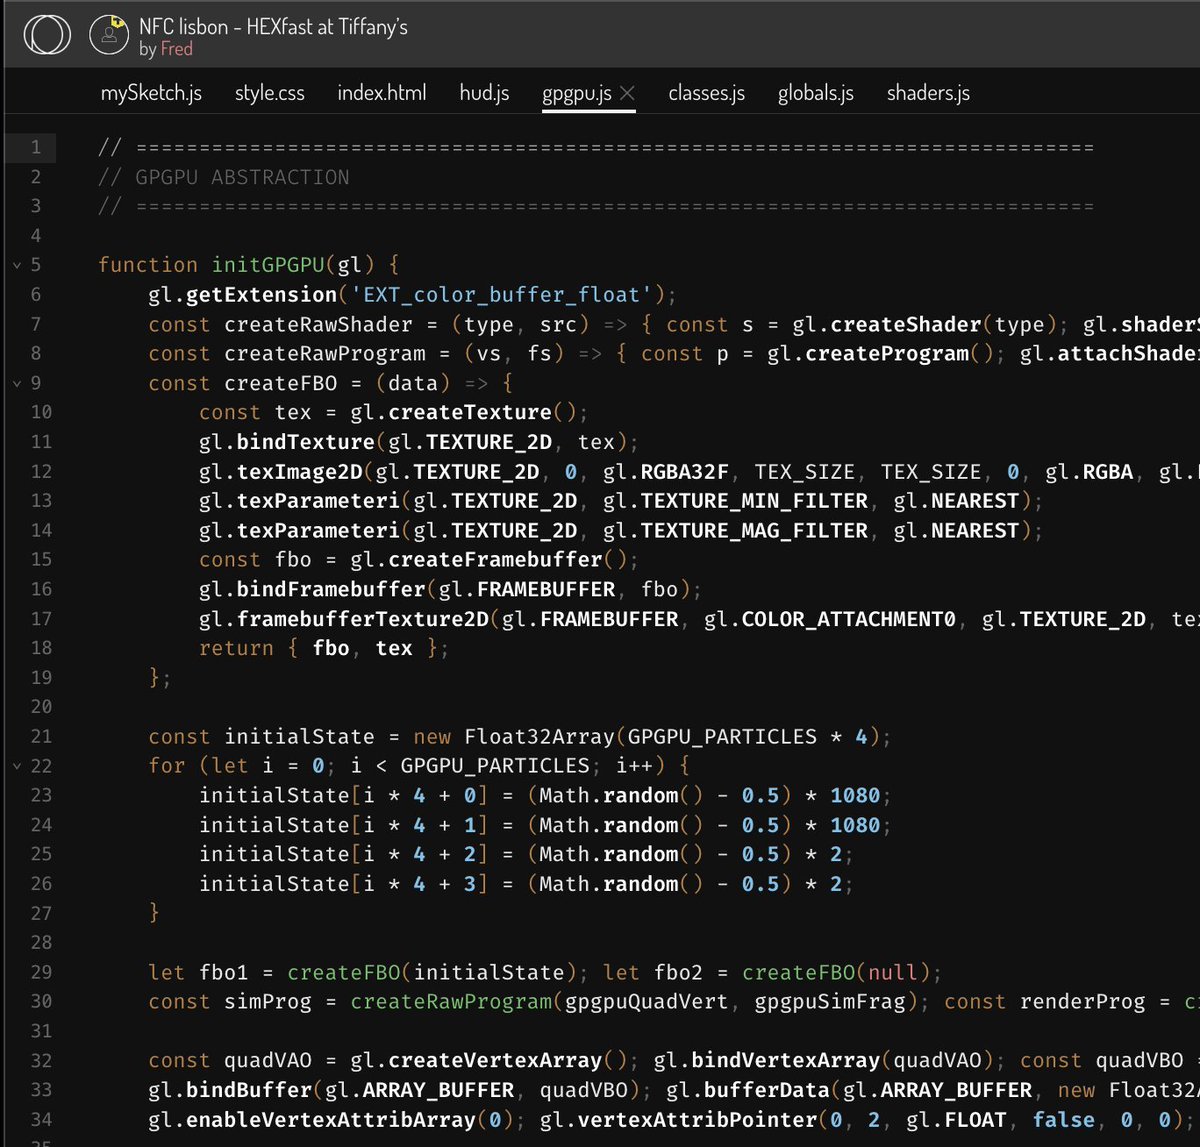Click line number 1 in the gutter
The width and height of the screenshot is (1200, 1147).
pos(36,147)
